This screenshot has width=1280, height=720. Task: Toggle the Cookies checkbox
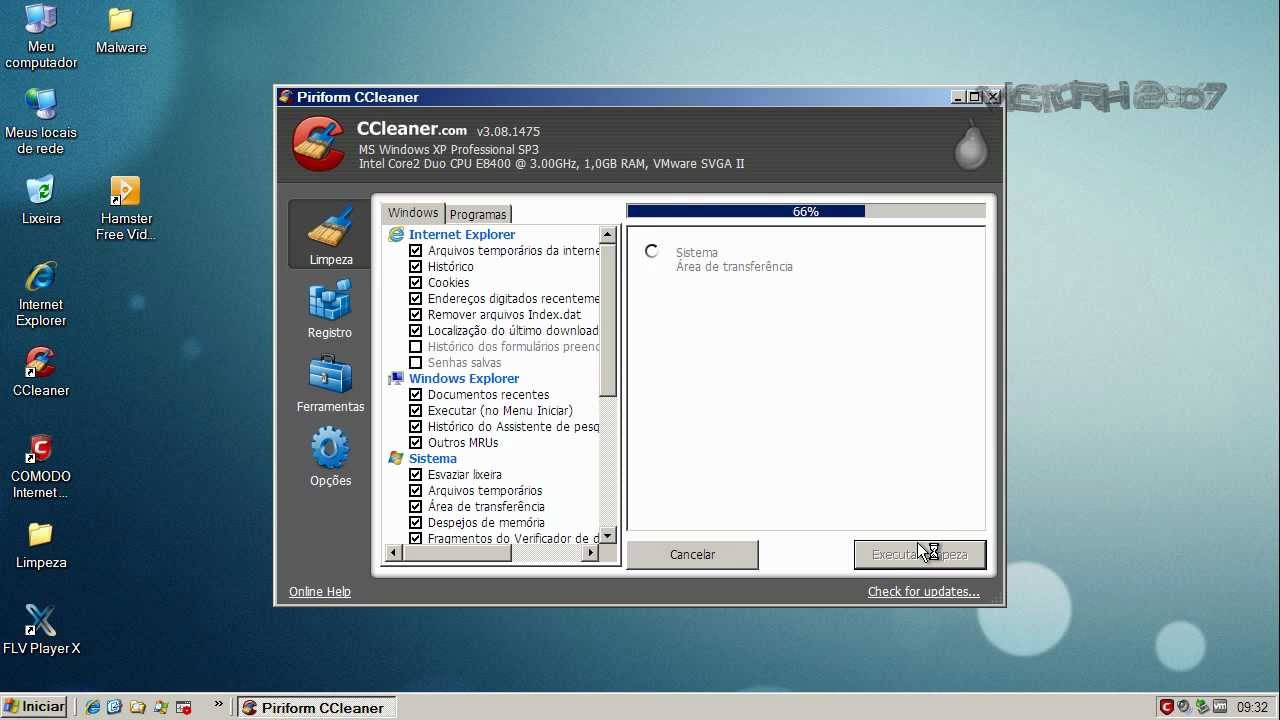pos(416,283)
